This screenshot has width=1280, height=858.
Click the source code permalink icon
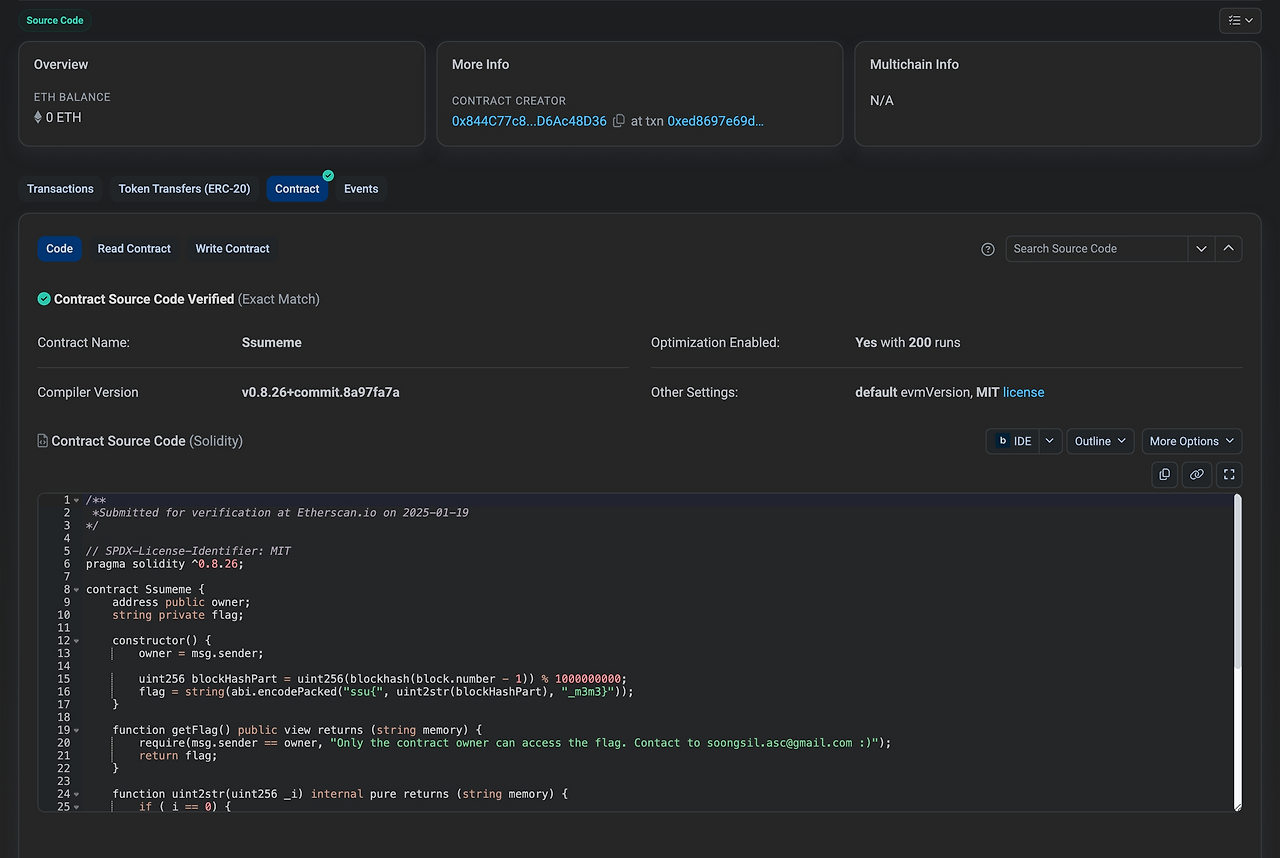(x=1197, y=474)
